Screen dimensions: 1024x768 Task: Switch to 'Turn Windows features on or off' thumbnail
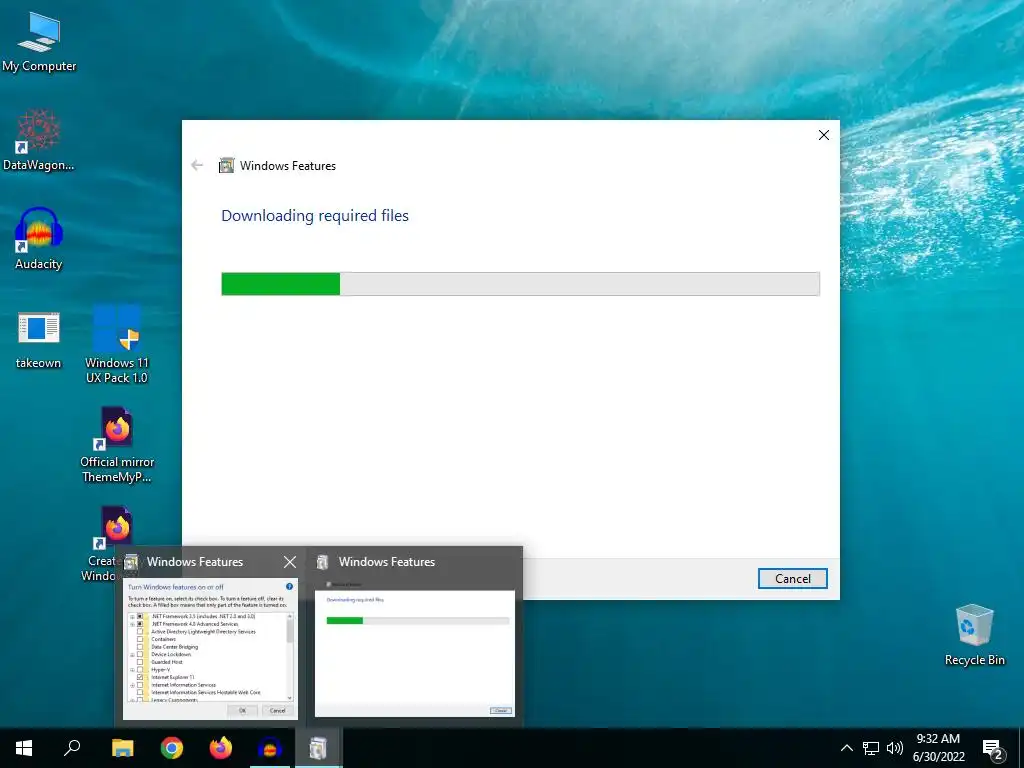(x=210, y=649)
